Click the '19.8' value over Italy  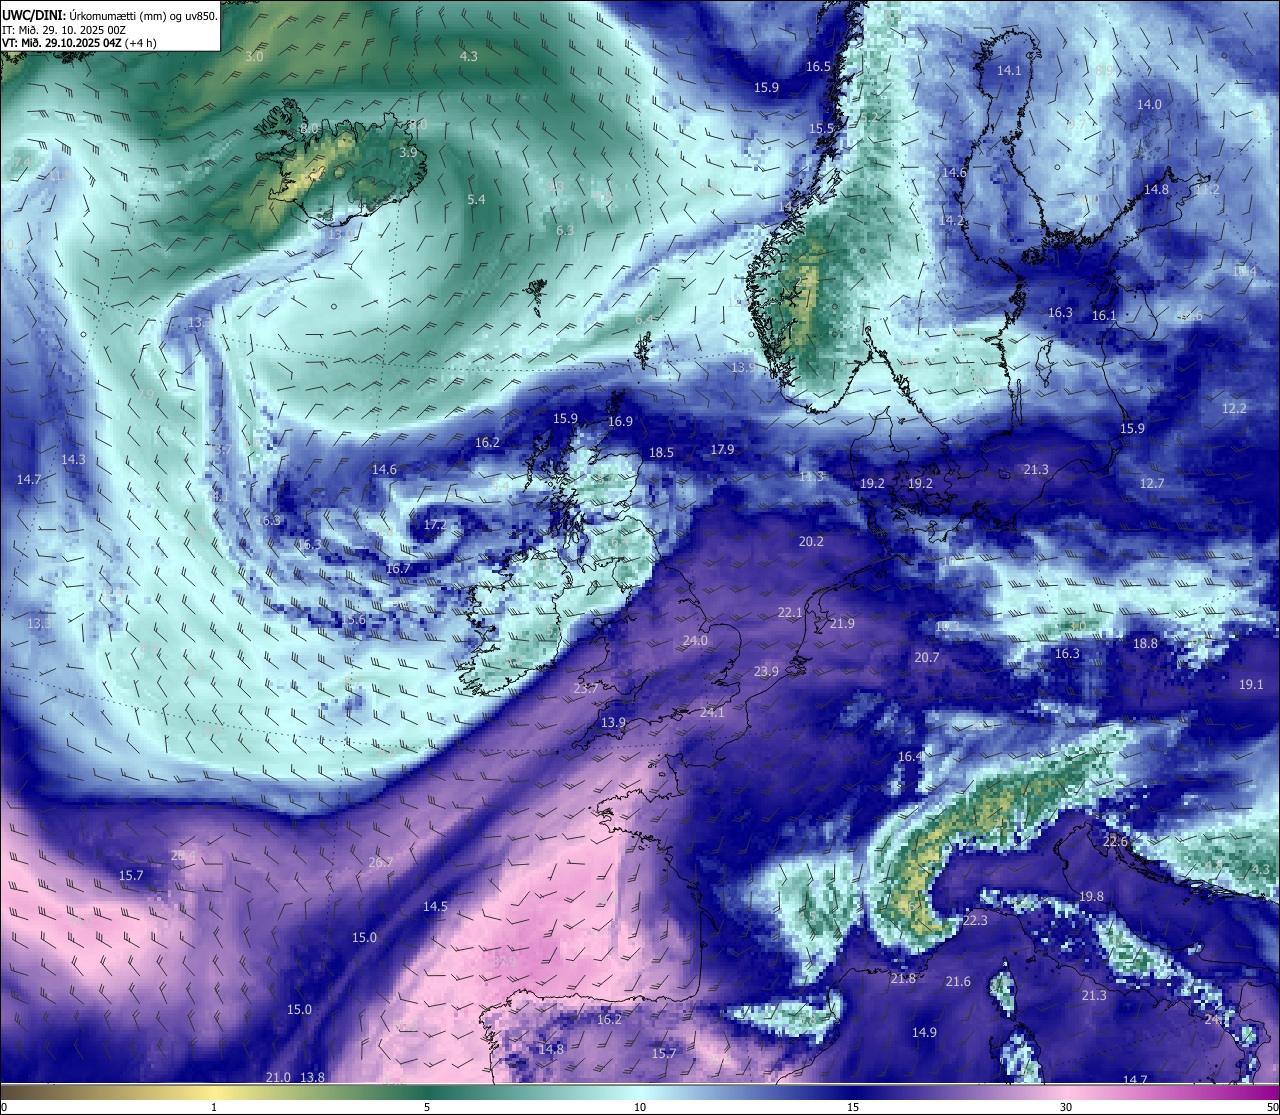pos(1091,896)
